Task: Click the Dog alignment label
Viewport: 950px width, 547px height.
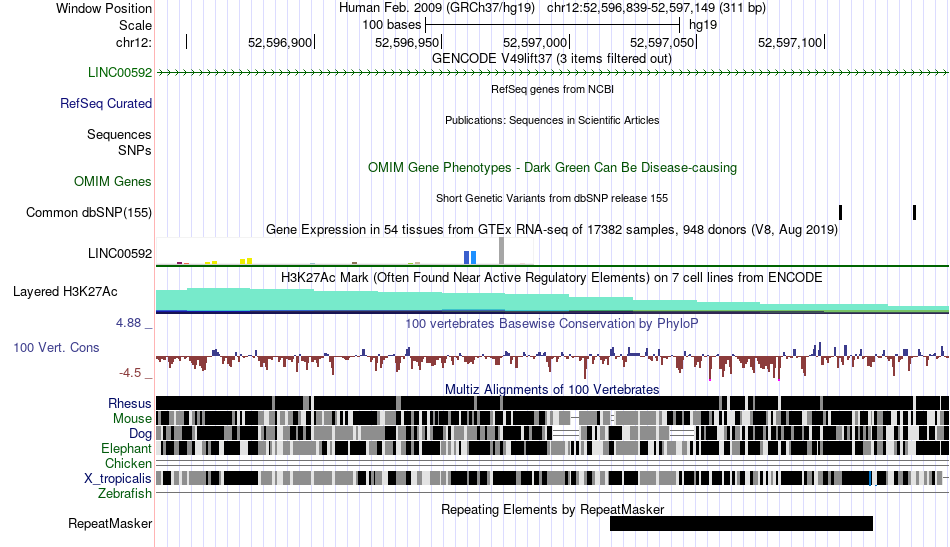Action: pos(140,434)
